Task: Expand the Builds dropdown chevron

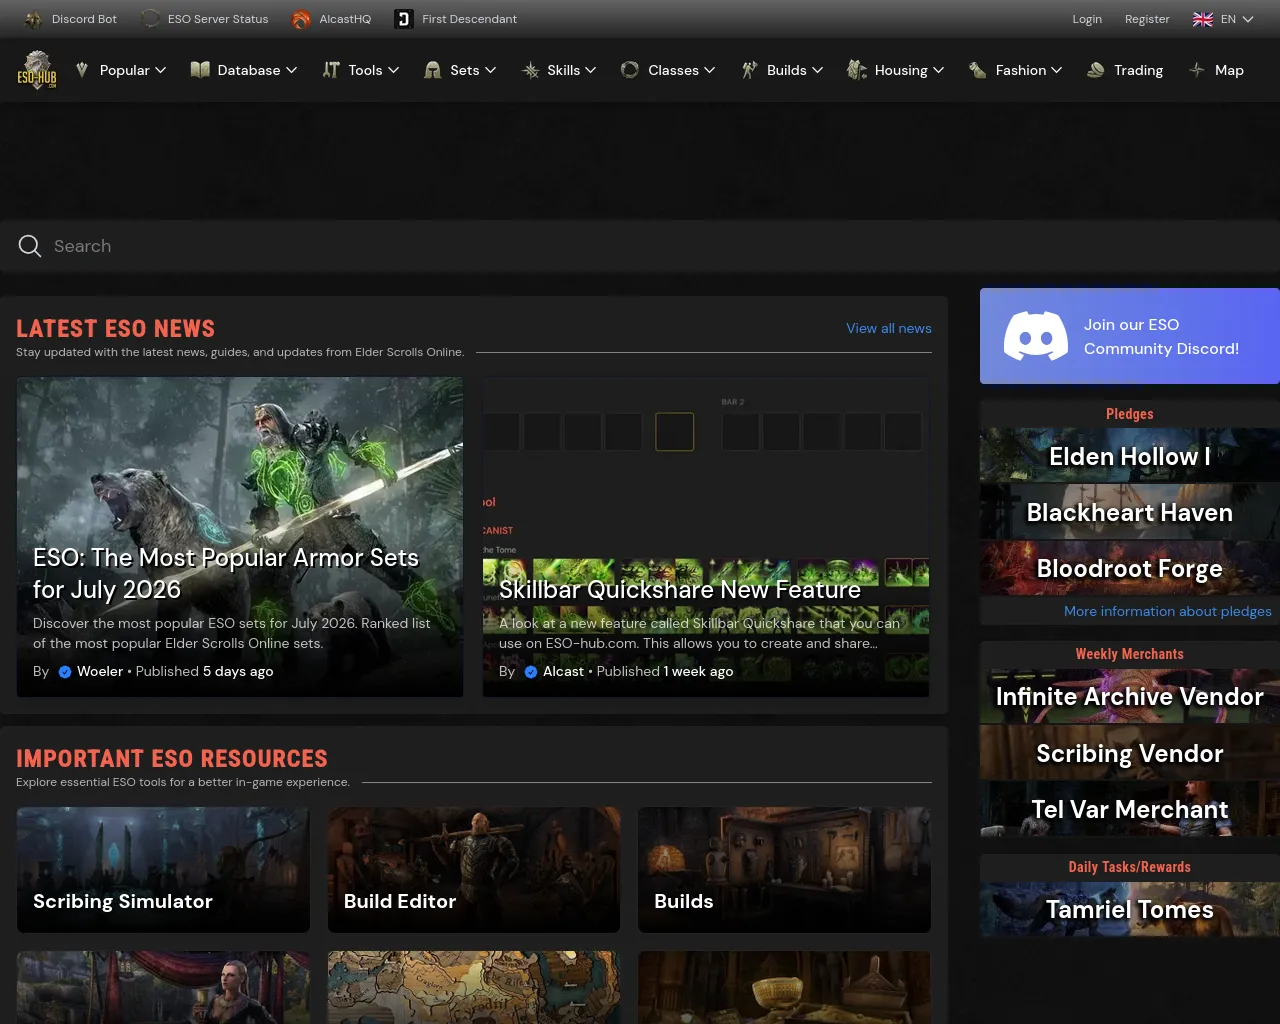Action: 818,70
